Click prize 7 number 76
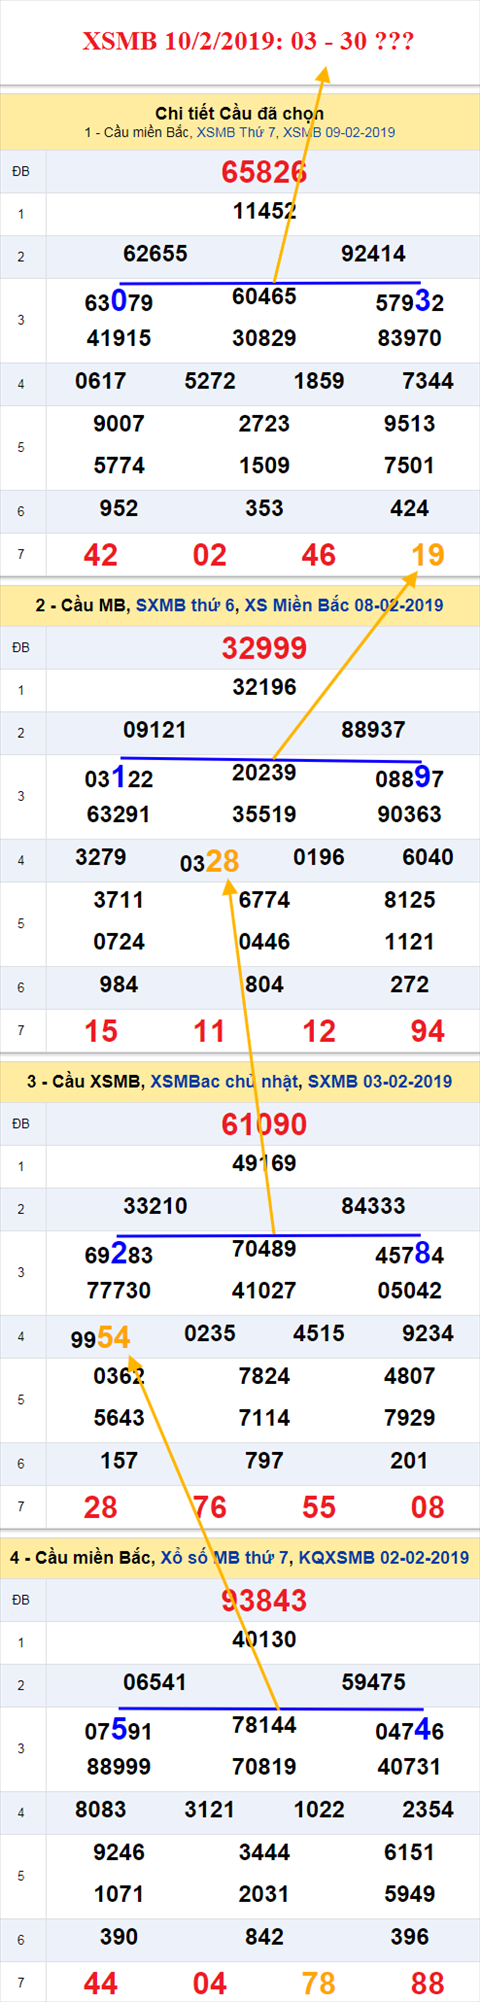This screenshot has width=480, height=2002. [x=210, y=1507]
